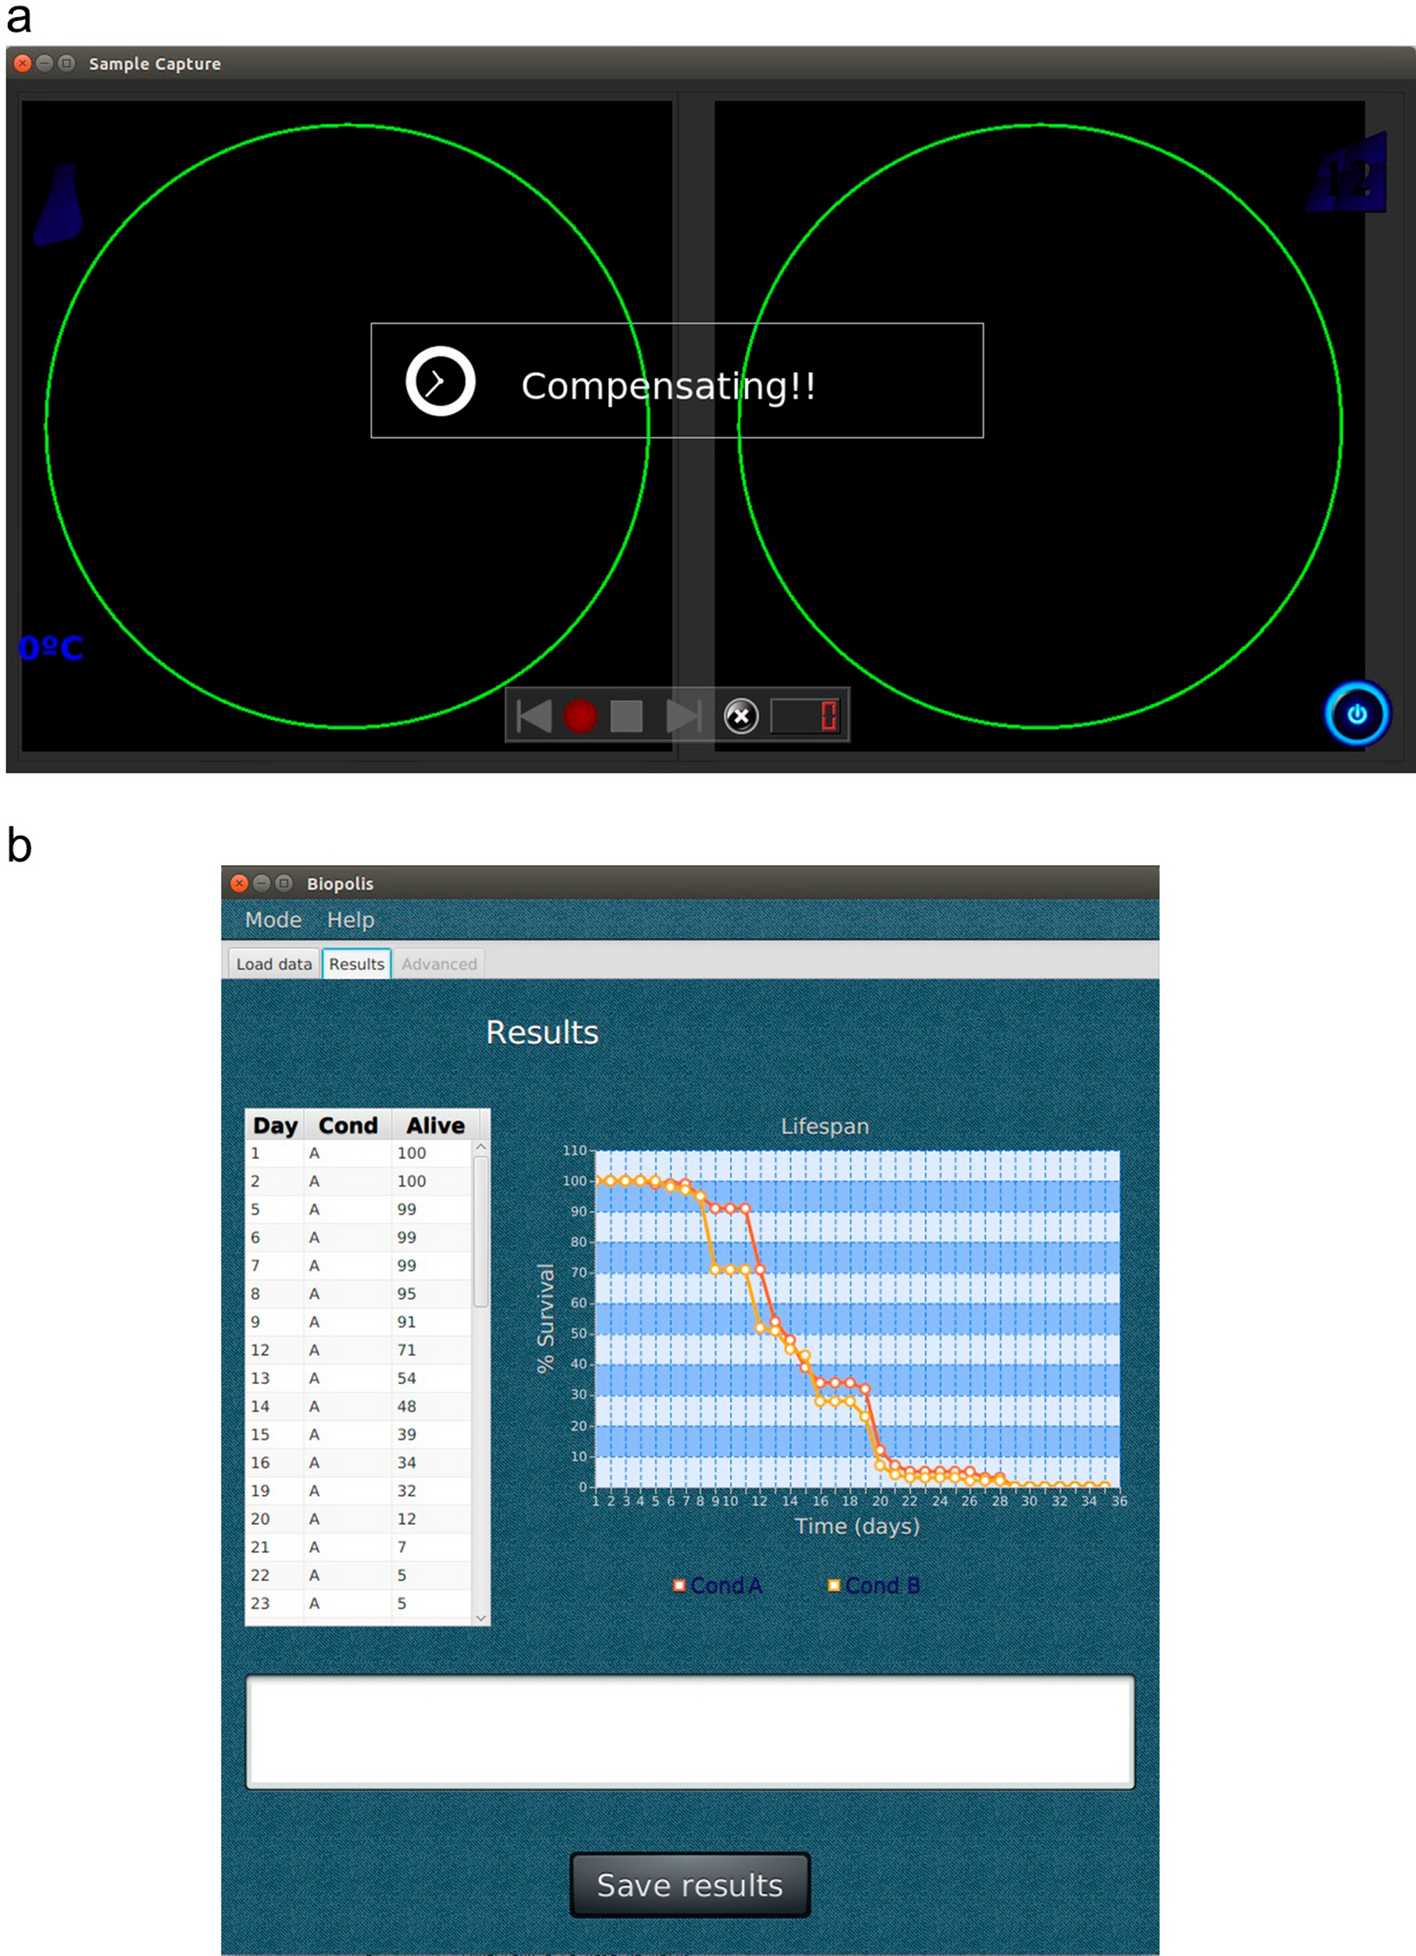The height and width of the screenshot is (1956, 1416).
Task: Click the skip-to-next playback button
Action: tap(684, 716)
